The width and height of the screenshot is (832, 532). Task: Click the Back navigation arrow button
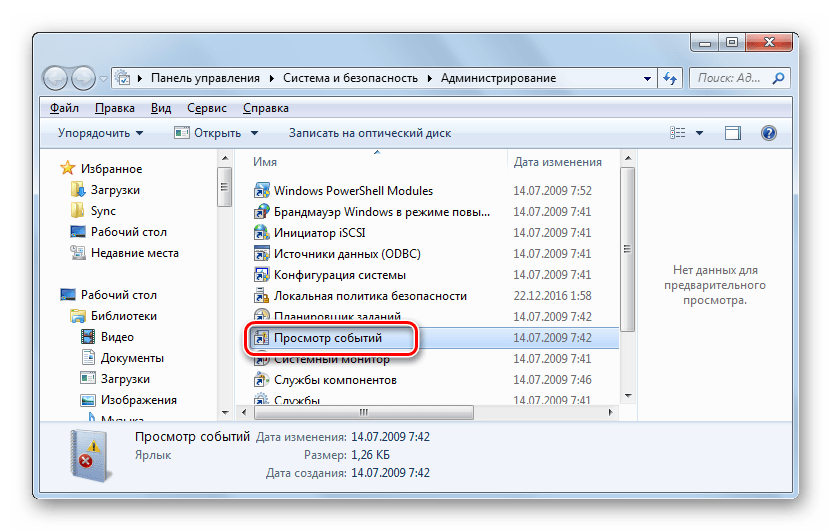[55, 79]
